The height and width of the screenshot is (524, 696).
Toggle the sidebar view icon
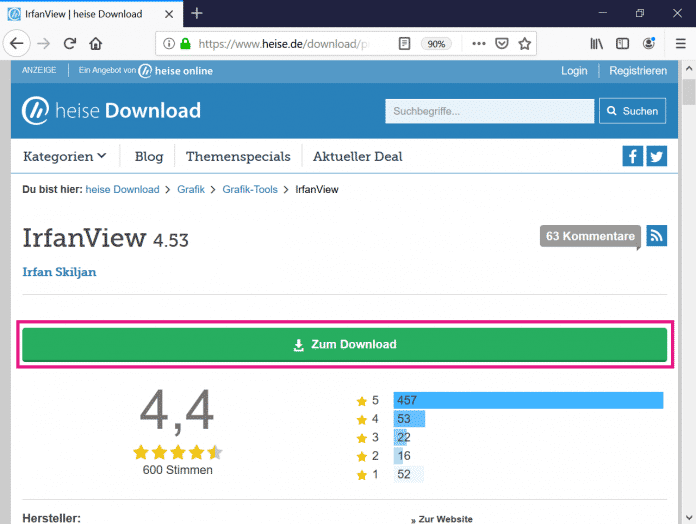point(623,44)
